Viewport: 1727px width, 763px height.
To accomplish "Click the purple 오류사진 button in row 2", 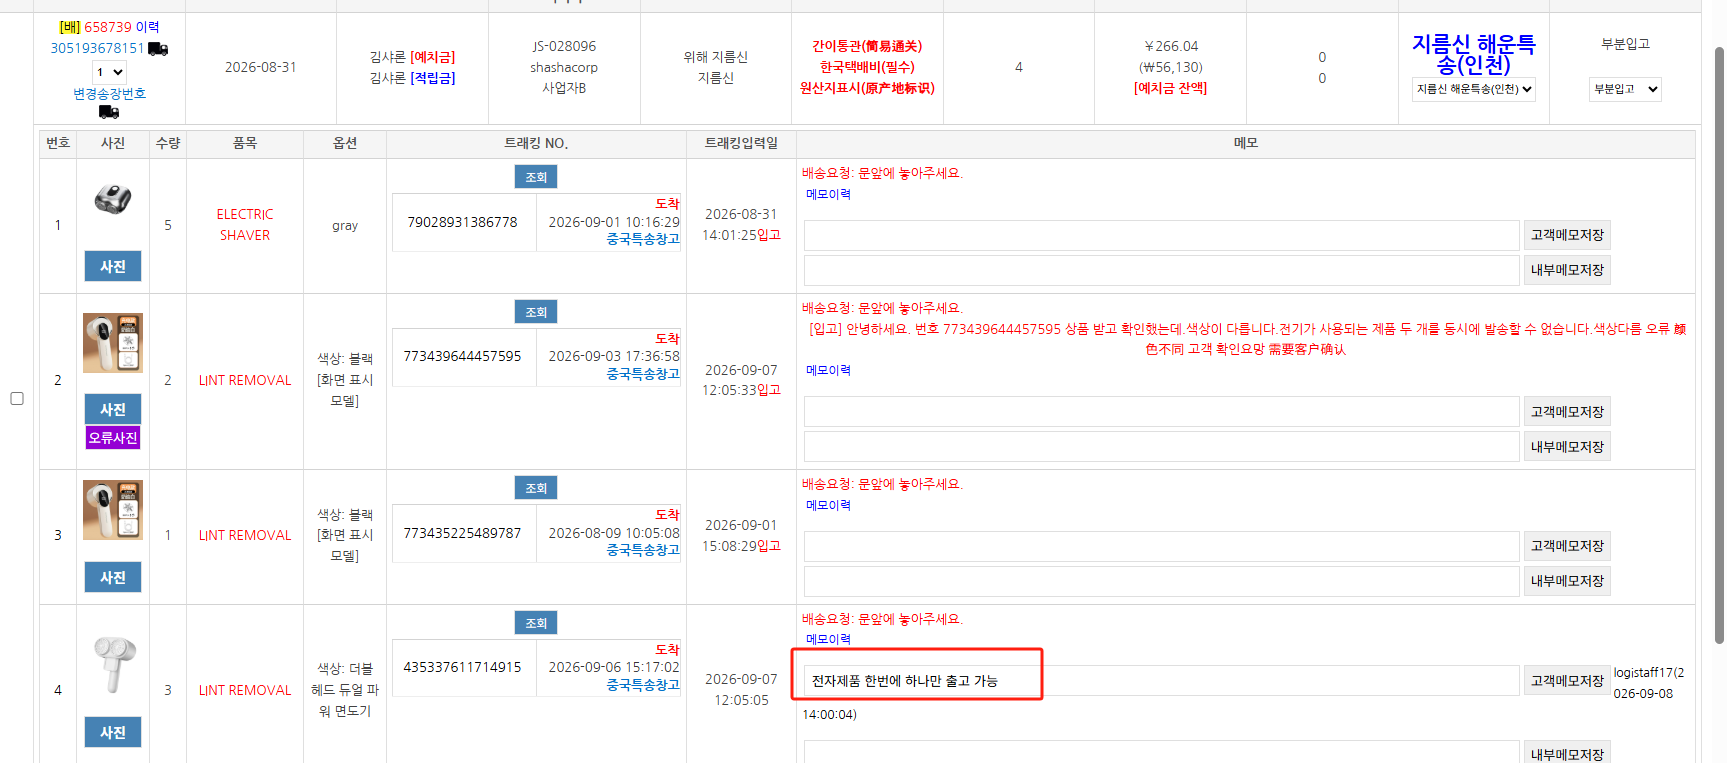I will click(x=113, y=438).
